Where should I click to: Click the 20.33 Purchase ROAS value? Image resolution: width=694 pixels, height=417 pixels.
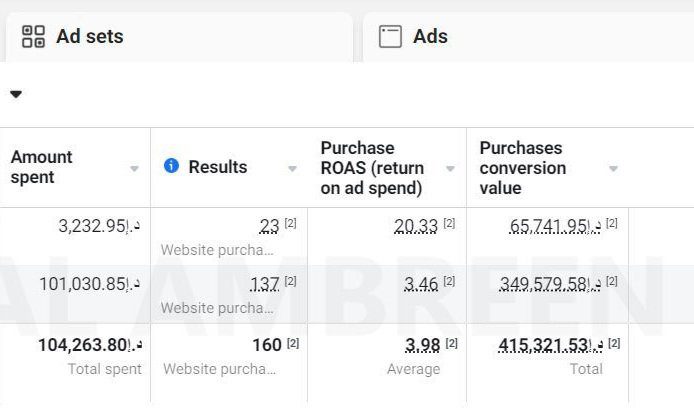coord(415,226)
